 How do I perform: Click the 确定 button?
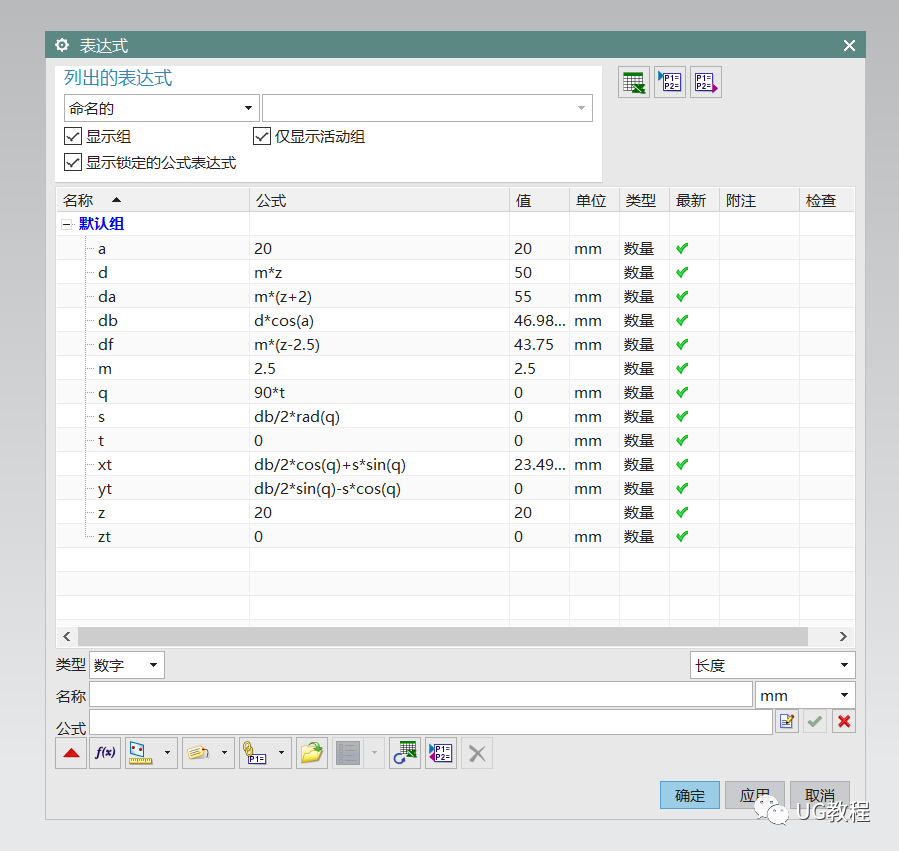[x=689, y=795]
